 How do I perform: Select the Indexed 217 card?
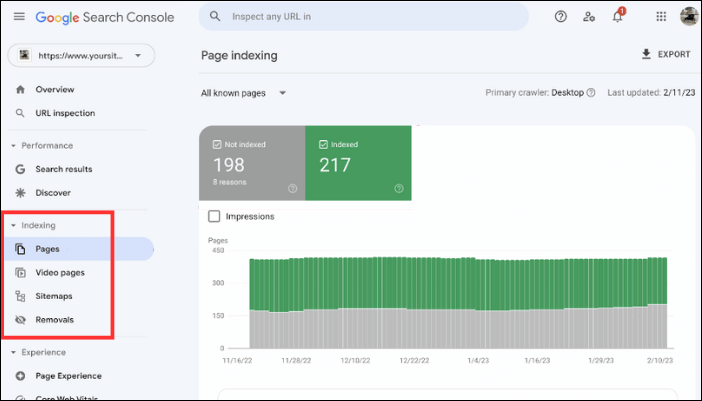pos(358,163)
